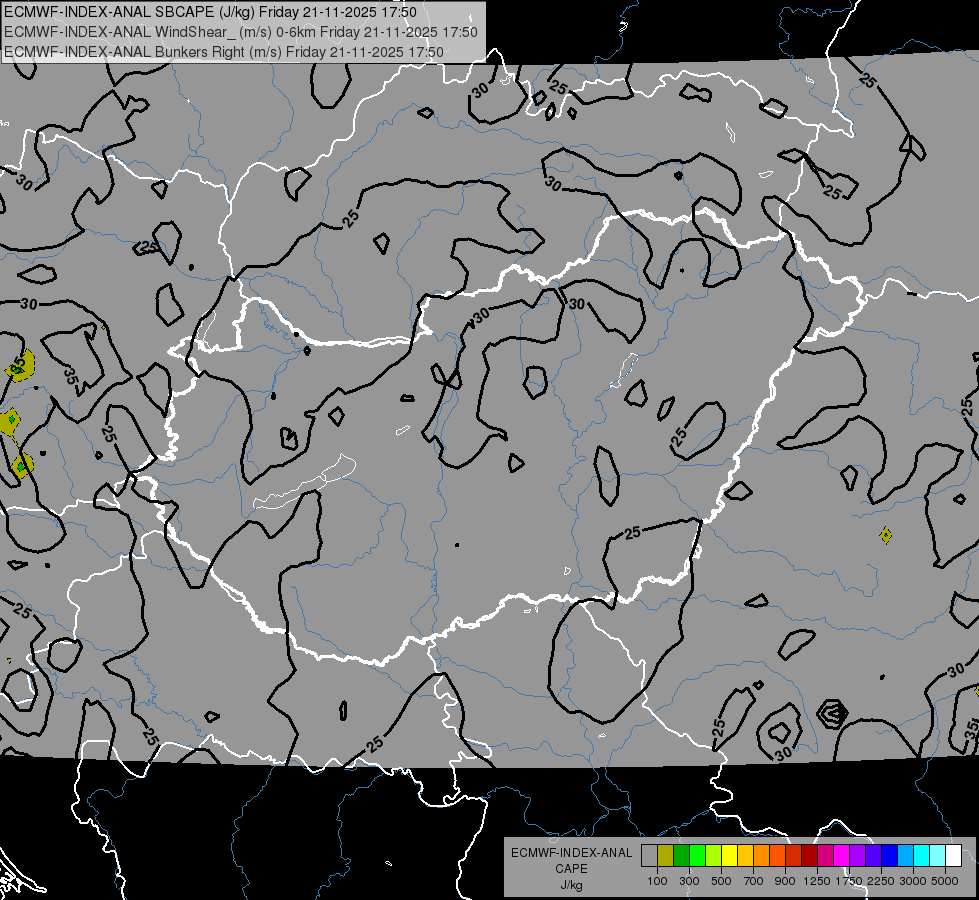The width and height of the screenshot is (979, 900).
Task: Click the legend value 300
Action: (x=689, y=881)
